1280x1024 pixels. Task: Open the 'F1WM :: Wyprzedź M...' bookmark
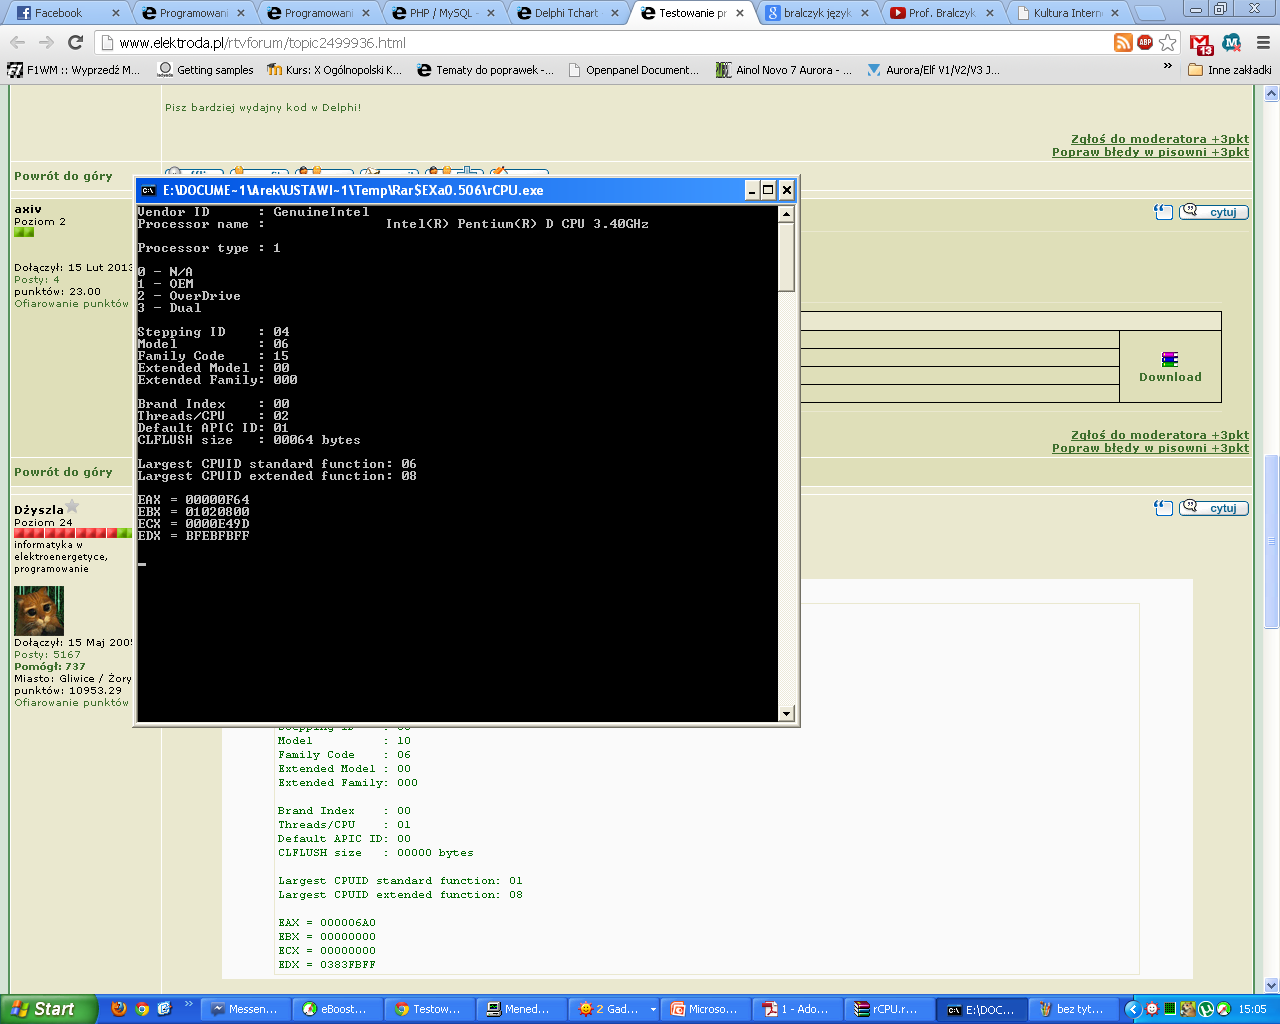[74, 70]
